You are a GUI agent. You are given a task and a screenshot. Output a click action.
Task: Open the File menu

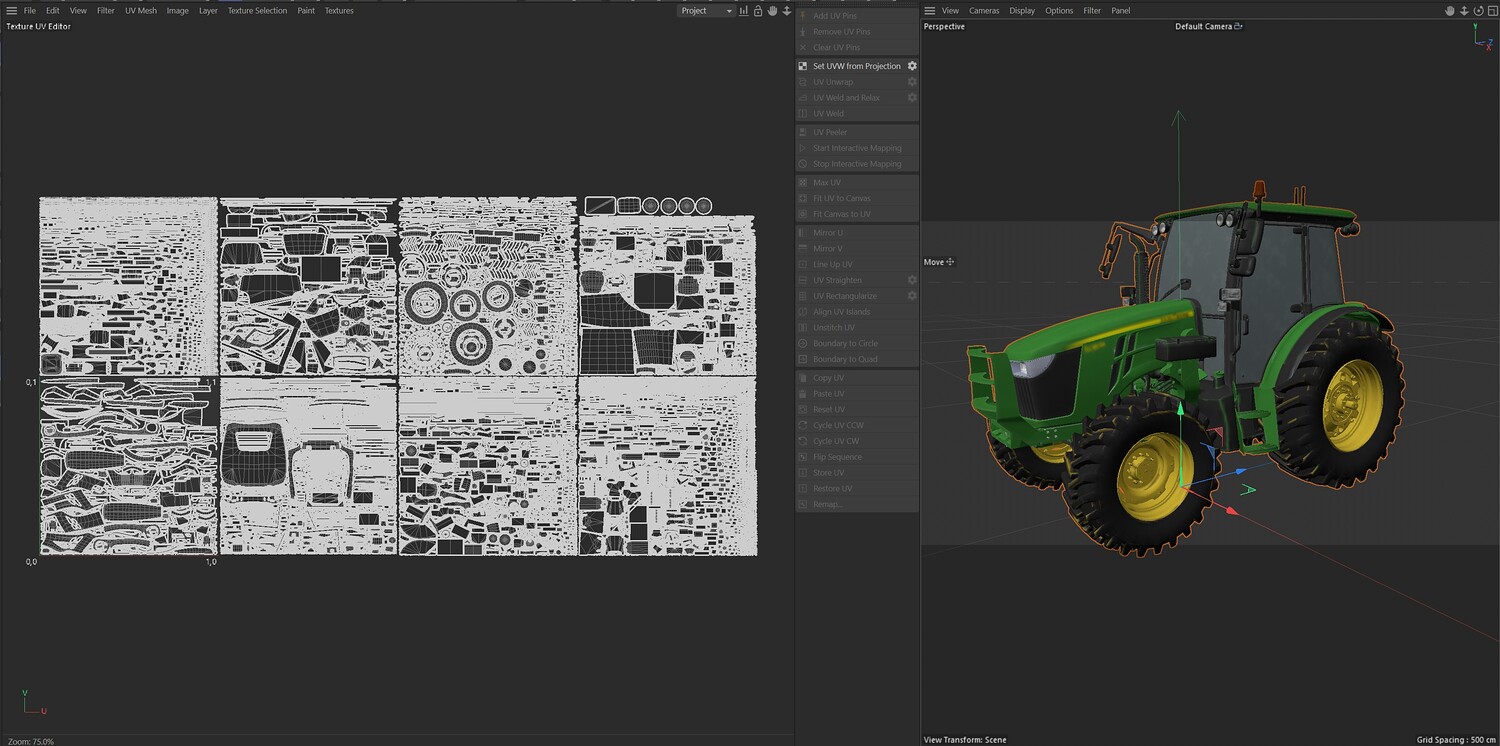[x=30, y=11]
